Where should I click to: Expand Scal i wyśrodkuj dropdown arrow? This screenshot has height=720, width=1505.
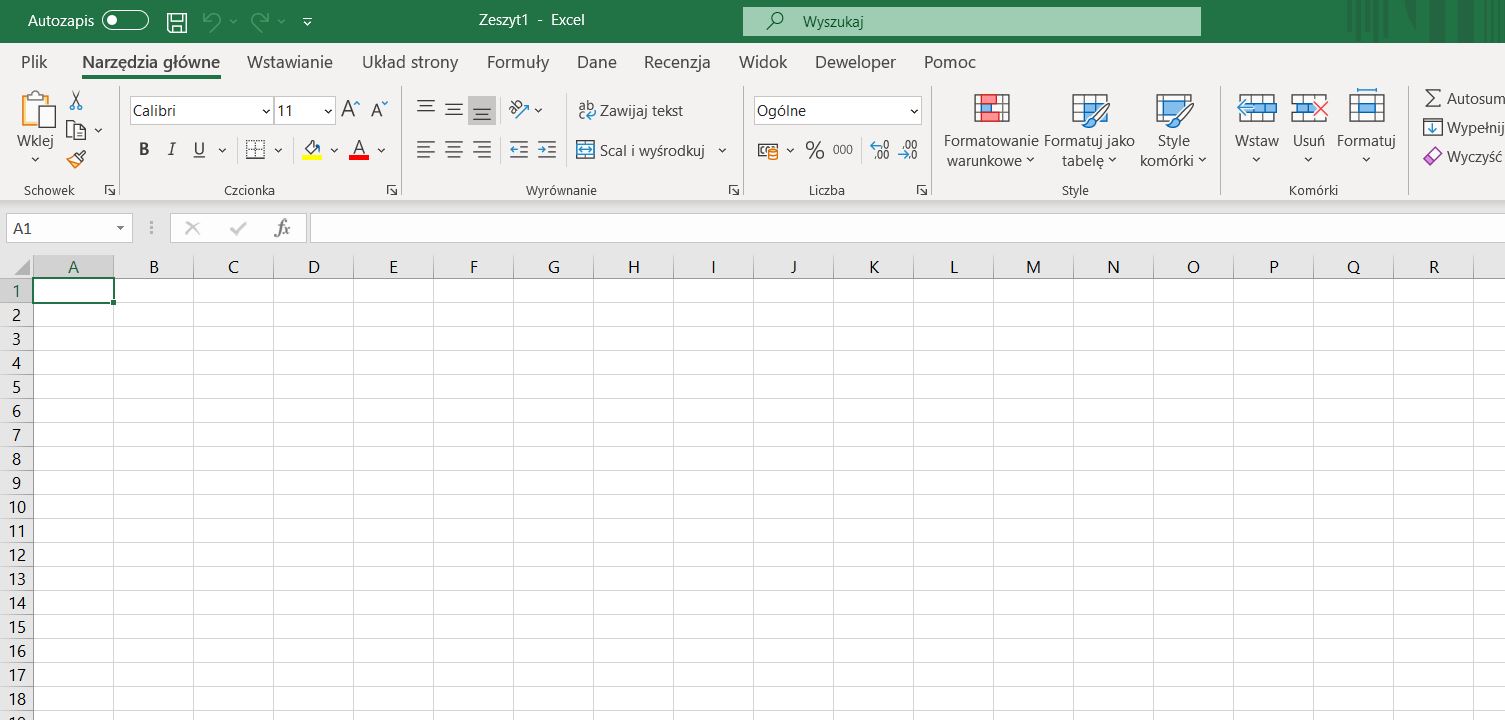723,151
